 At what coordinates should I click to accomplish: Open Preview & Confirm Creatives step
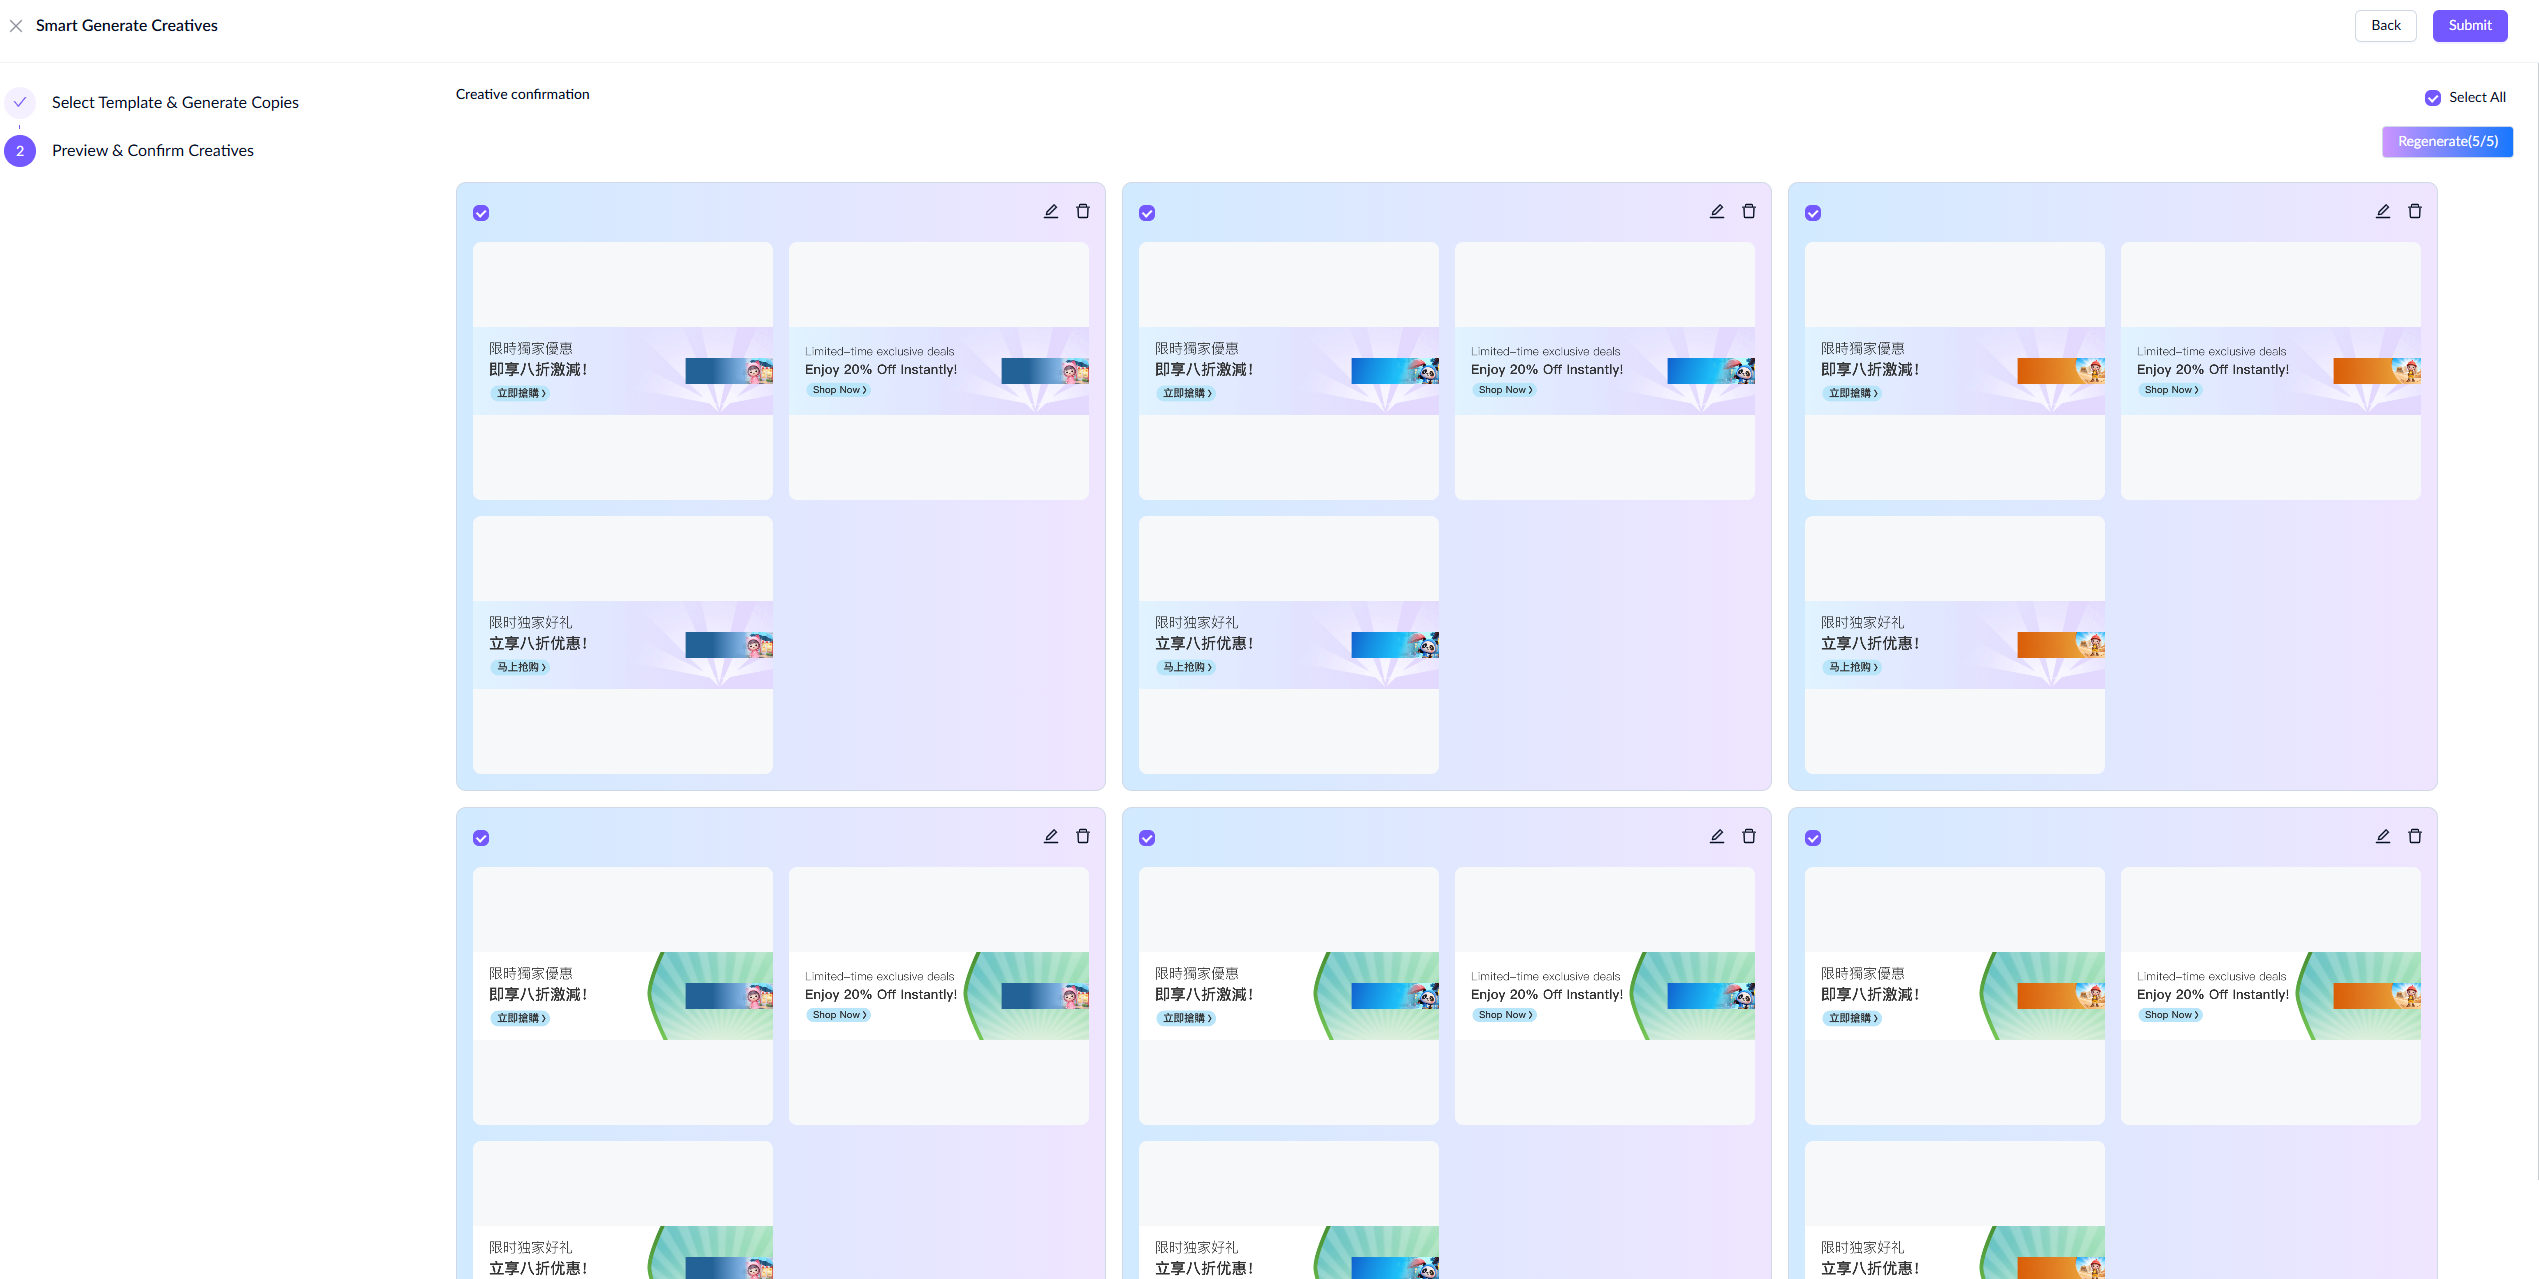pyautogui.click(x=153, y=150)
